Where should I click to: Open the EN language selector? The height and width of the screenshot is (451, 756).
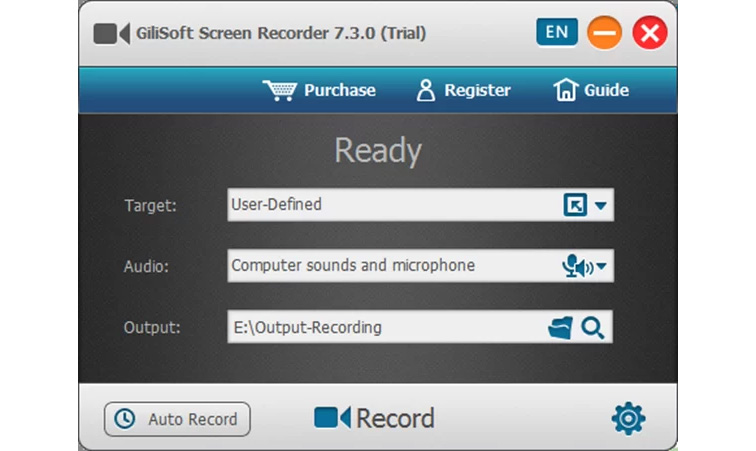pos(556,32)
